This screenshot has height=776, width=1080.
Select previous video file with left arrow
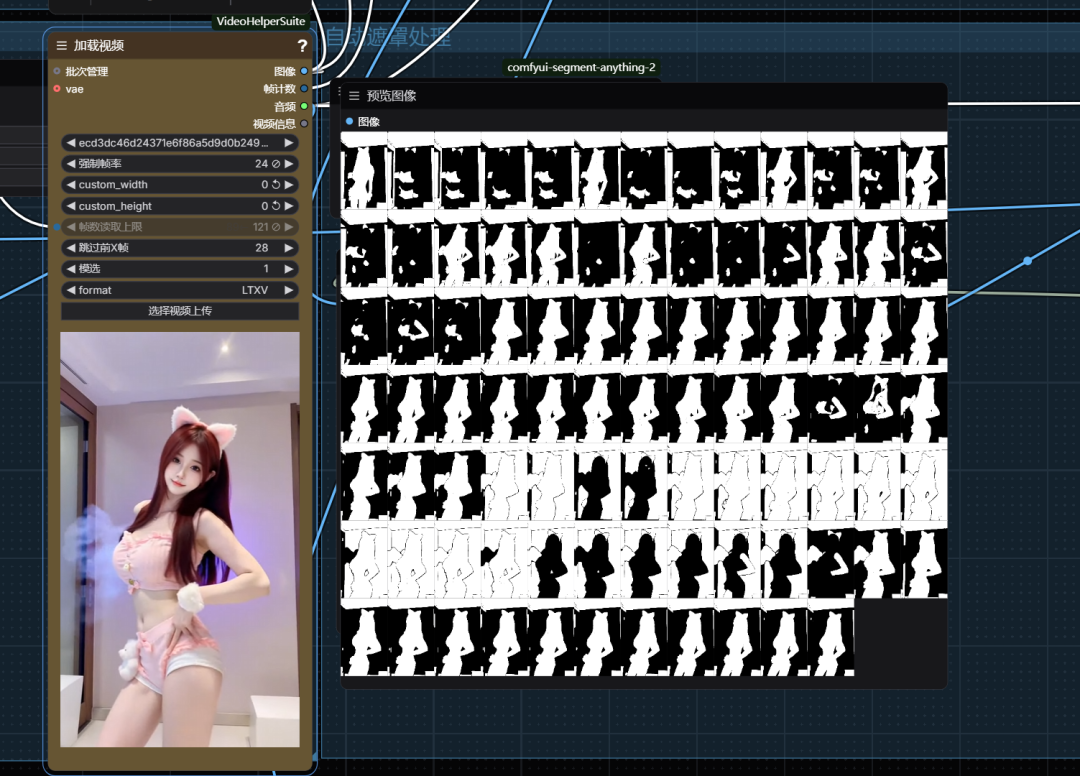tap(70, 143)
